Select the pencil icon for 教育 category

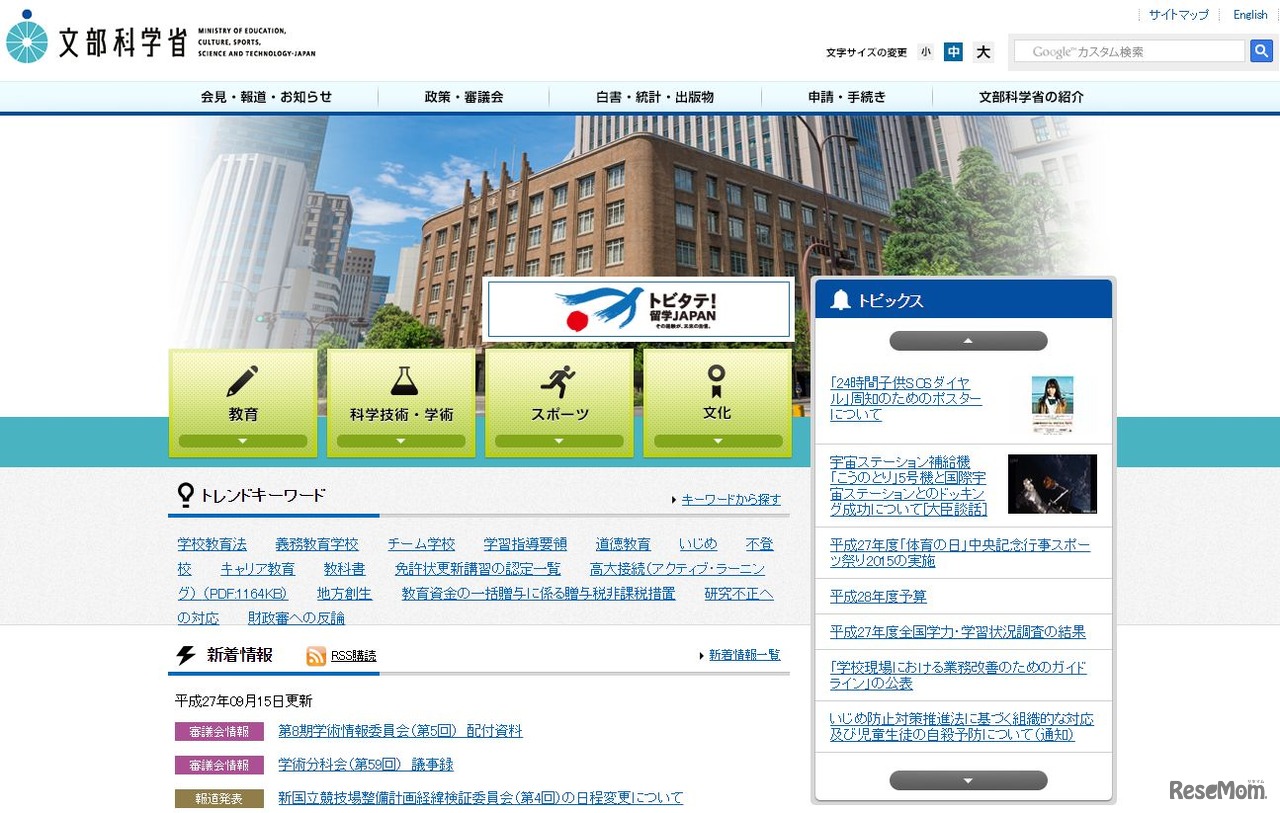coord(242,382)
